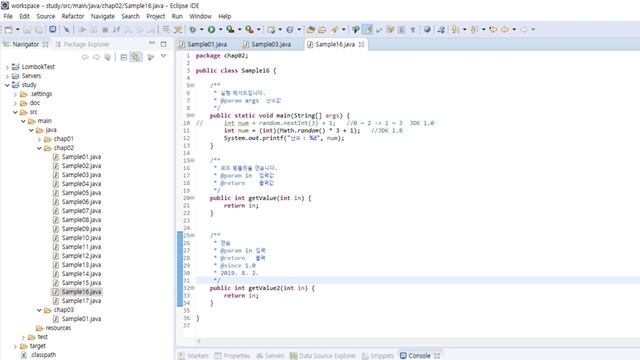
Task: Minimize the Navigator view panel
Action: pyautogui.click(x=152, y=43)
